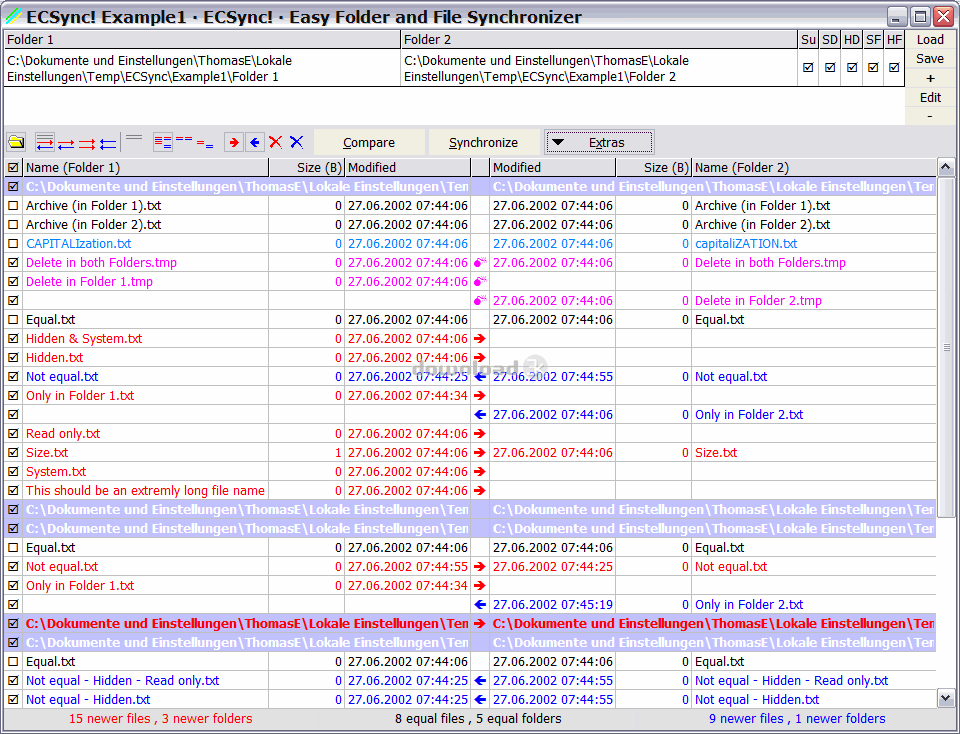
Task: Click the Folder 1 path cell ending in \Folder 1
Action: [x=202, y=69]
